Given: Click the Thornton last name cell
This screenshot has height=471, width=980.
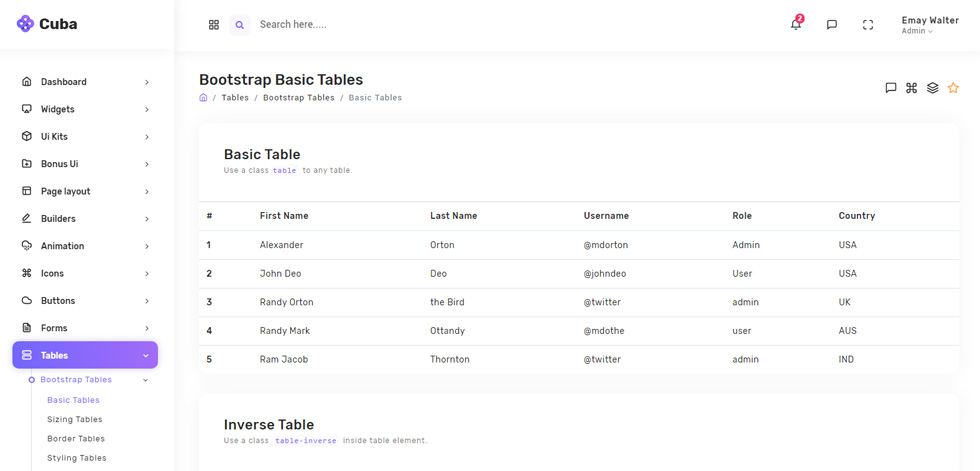Looking at the screenshot, I should pos(449,359).
